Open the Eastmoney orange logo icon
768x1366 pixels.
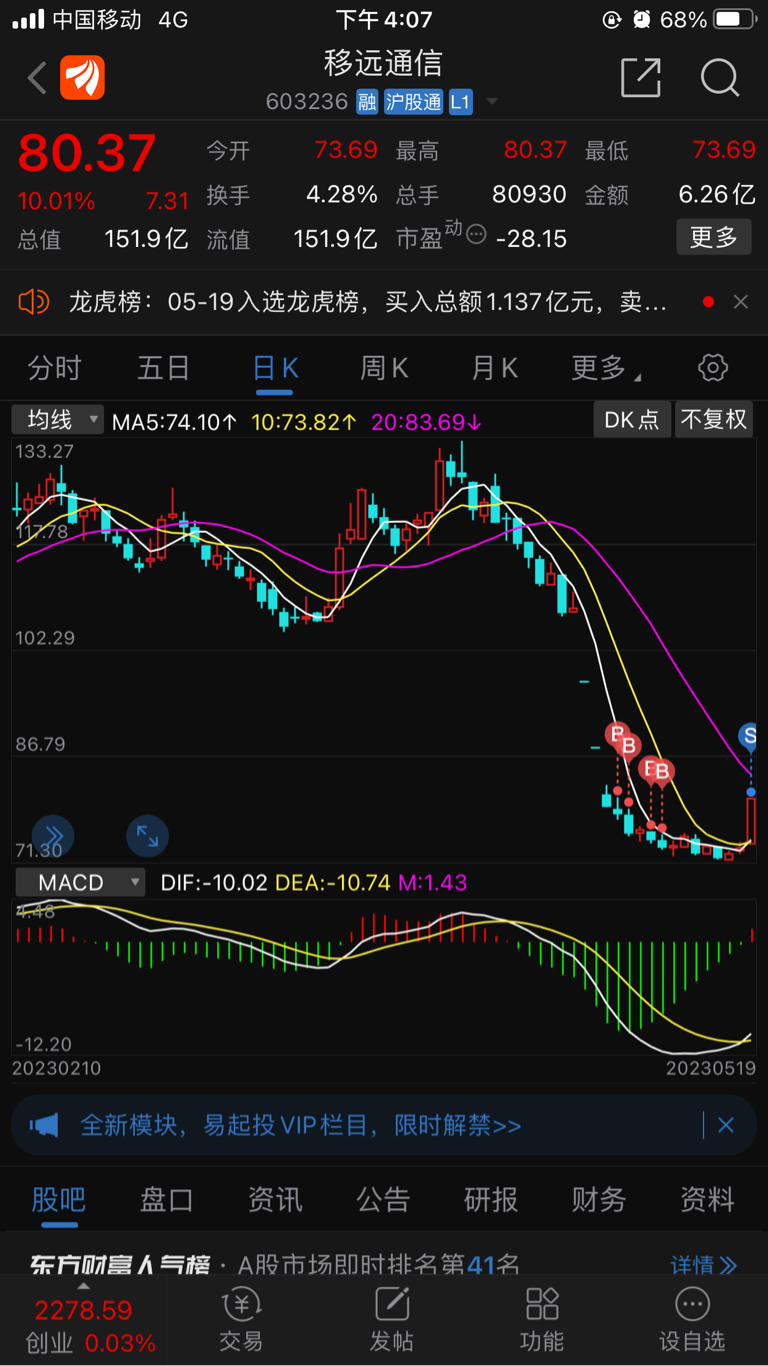[82, 78]
